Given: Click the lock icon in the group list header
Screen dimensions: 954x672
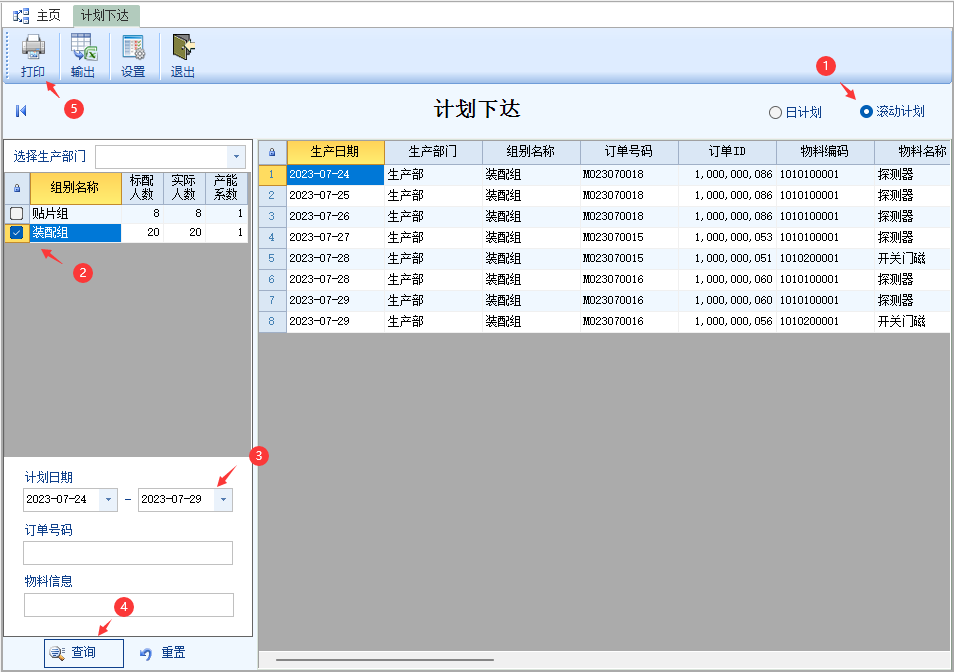Looking at the screenshot, I should point(17,188).
